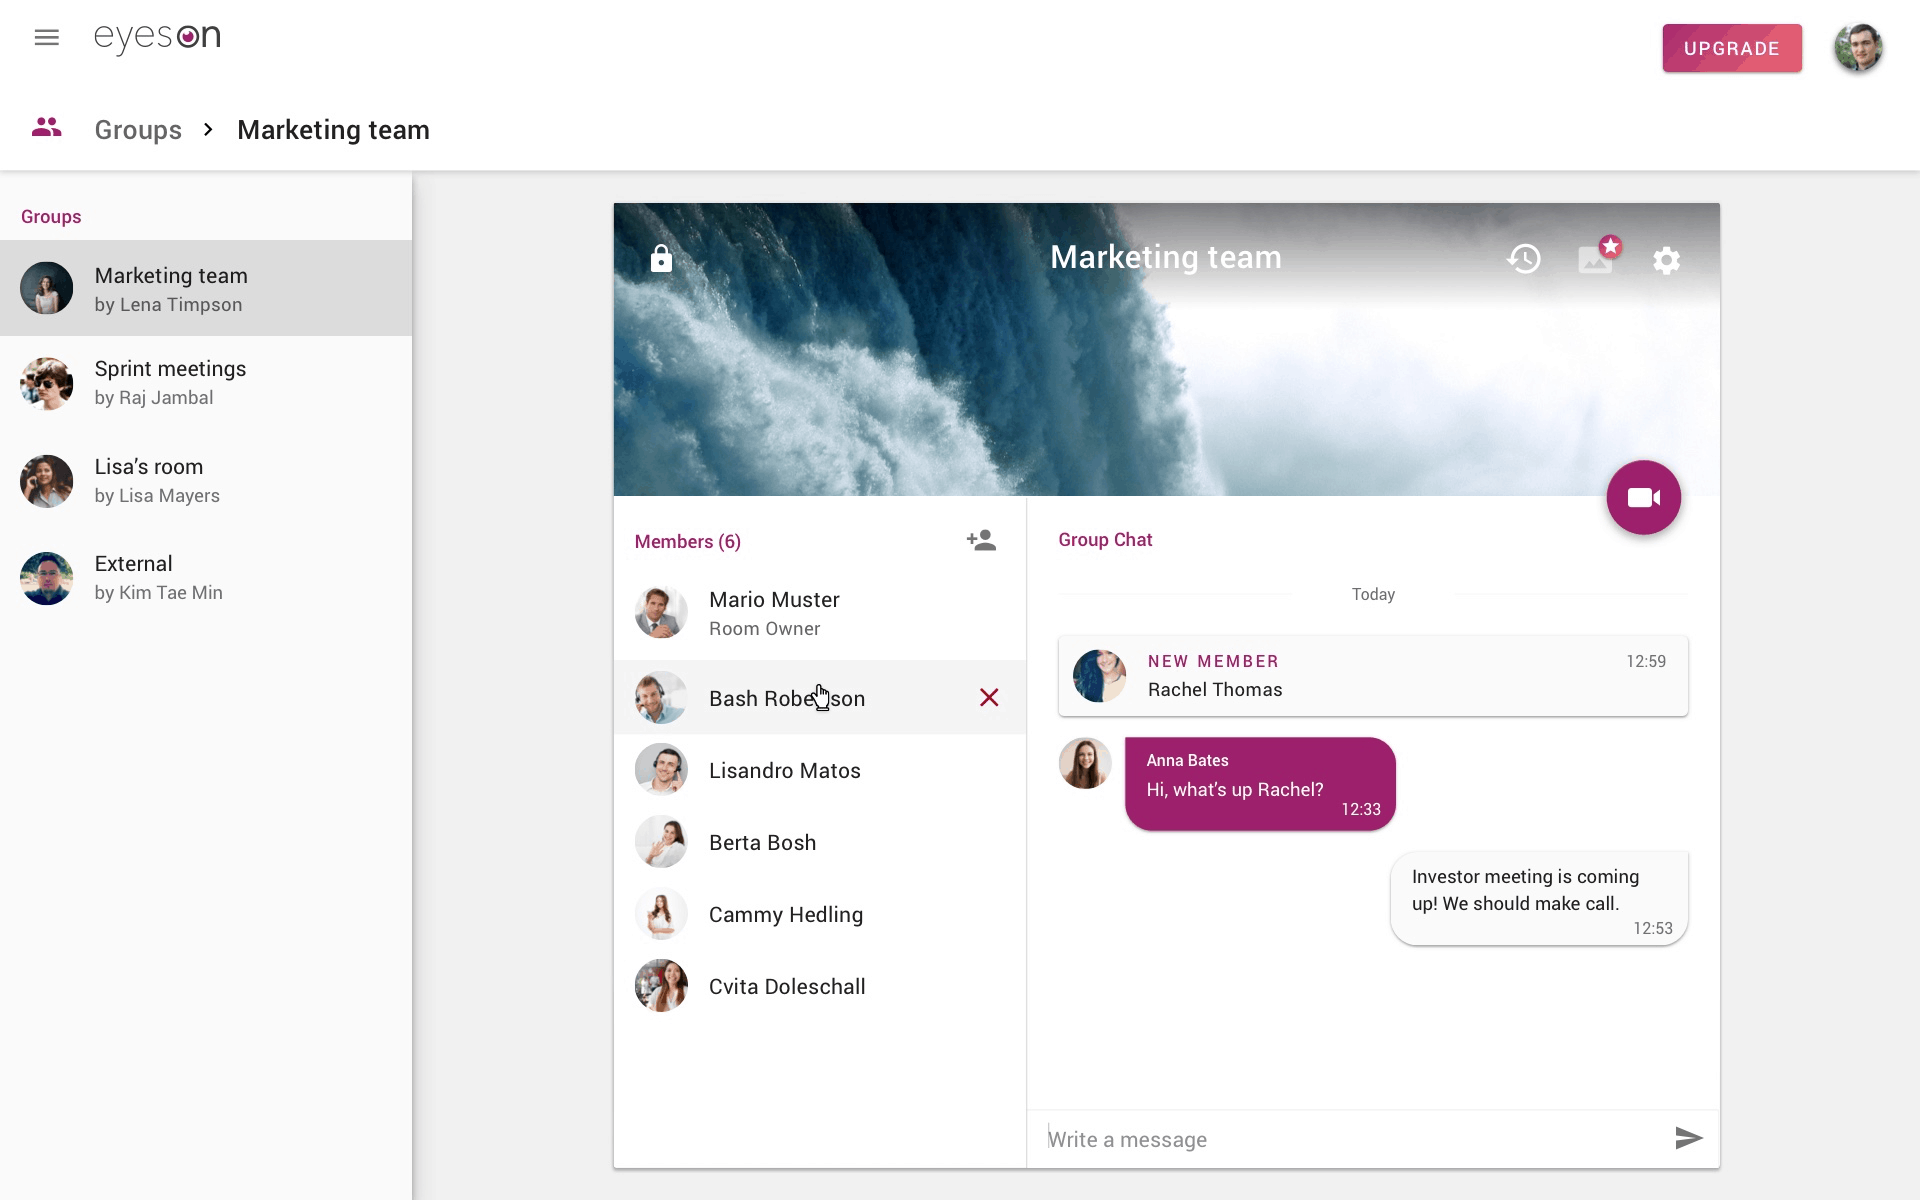This screenshot has width=1920, height=1200.
Task: Select Cammy Hedling in the member list
Action: pos(786,913)
